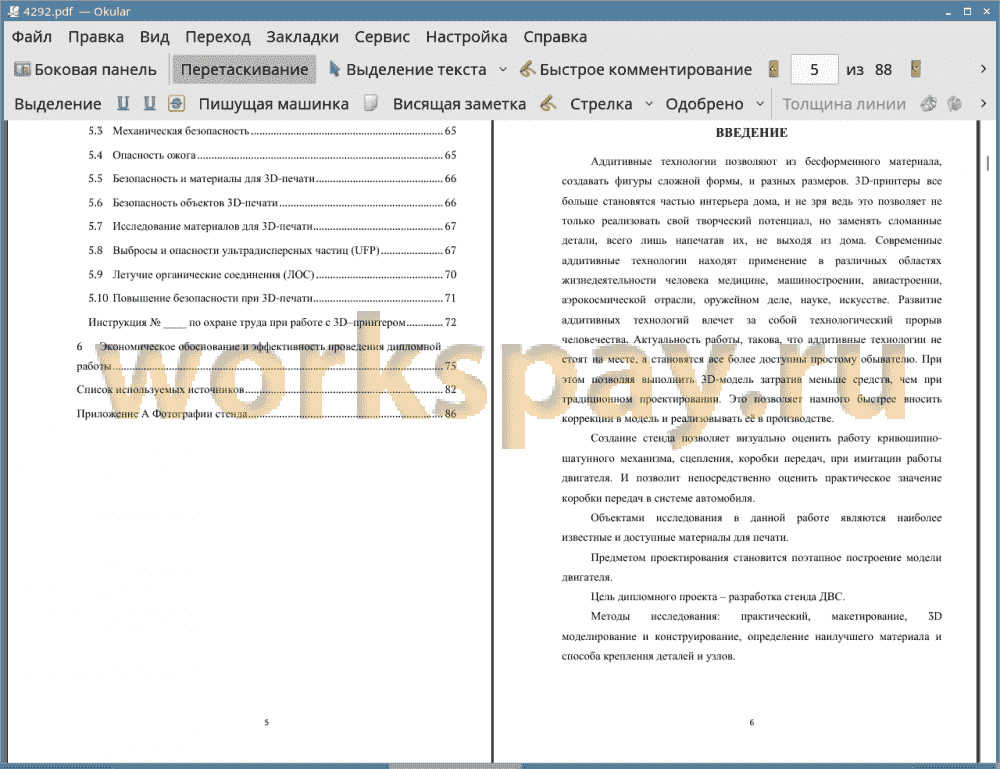1000x769 pixels.
Task: Toggle the Боковая панель sidebar button
Action: (85, 70)
